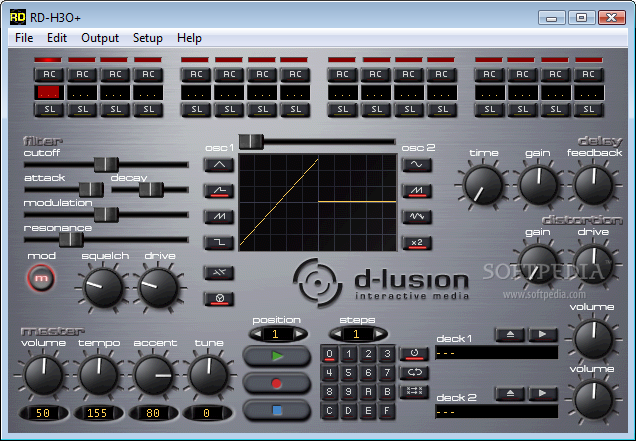Image resolution: width=636 pixels, height=441 pixels.
Task: Click the RC button above the red-lit pattern slot
Action: 49,75
